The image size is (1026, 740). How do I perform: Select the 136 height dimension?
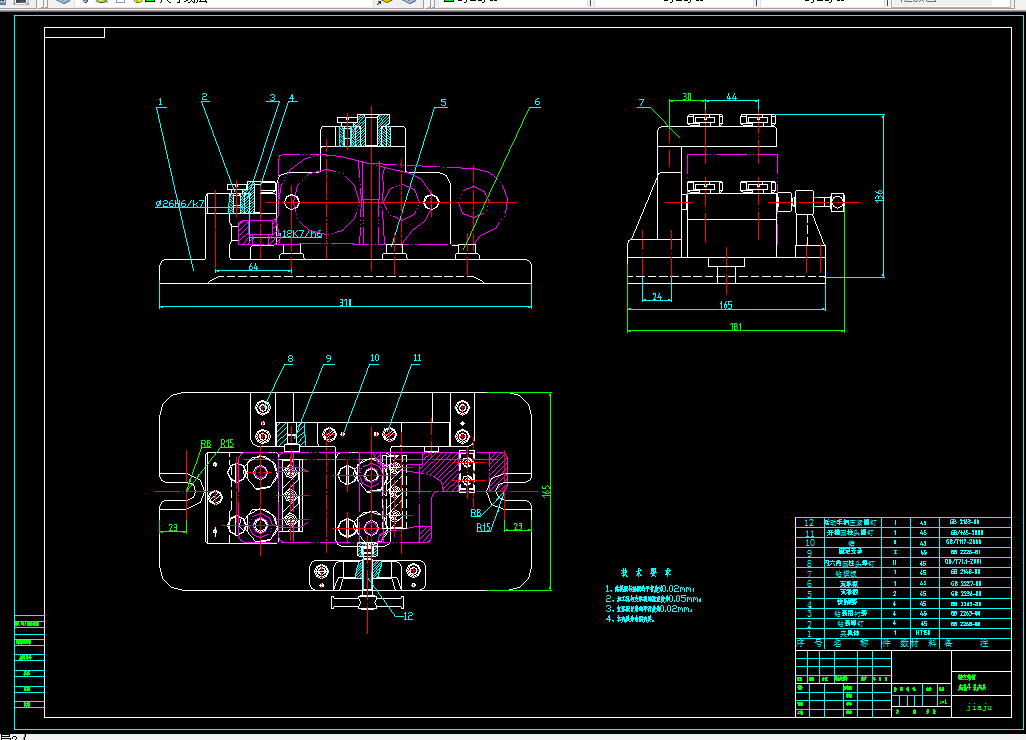tap(879, 196)
